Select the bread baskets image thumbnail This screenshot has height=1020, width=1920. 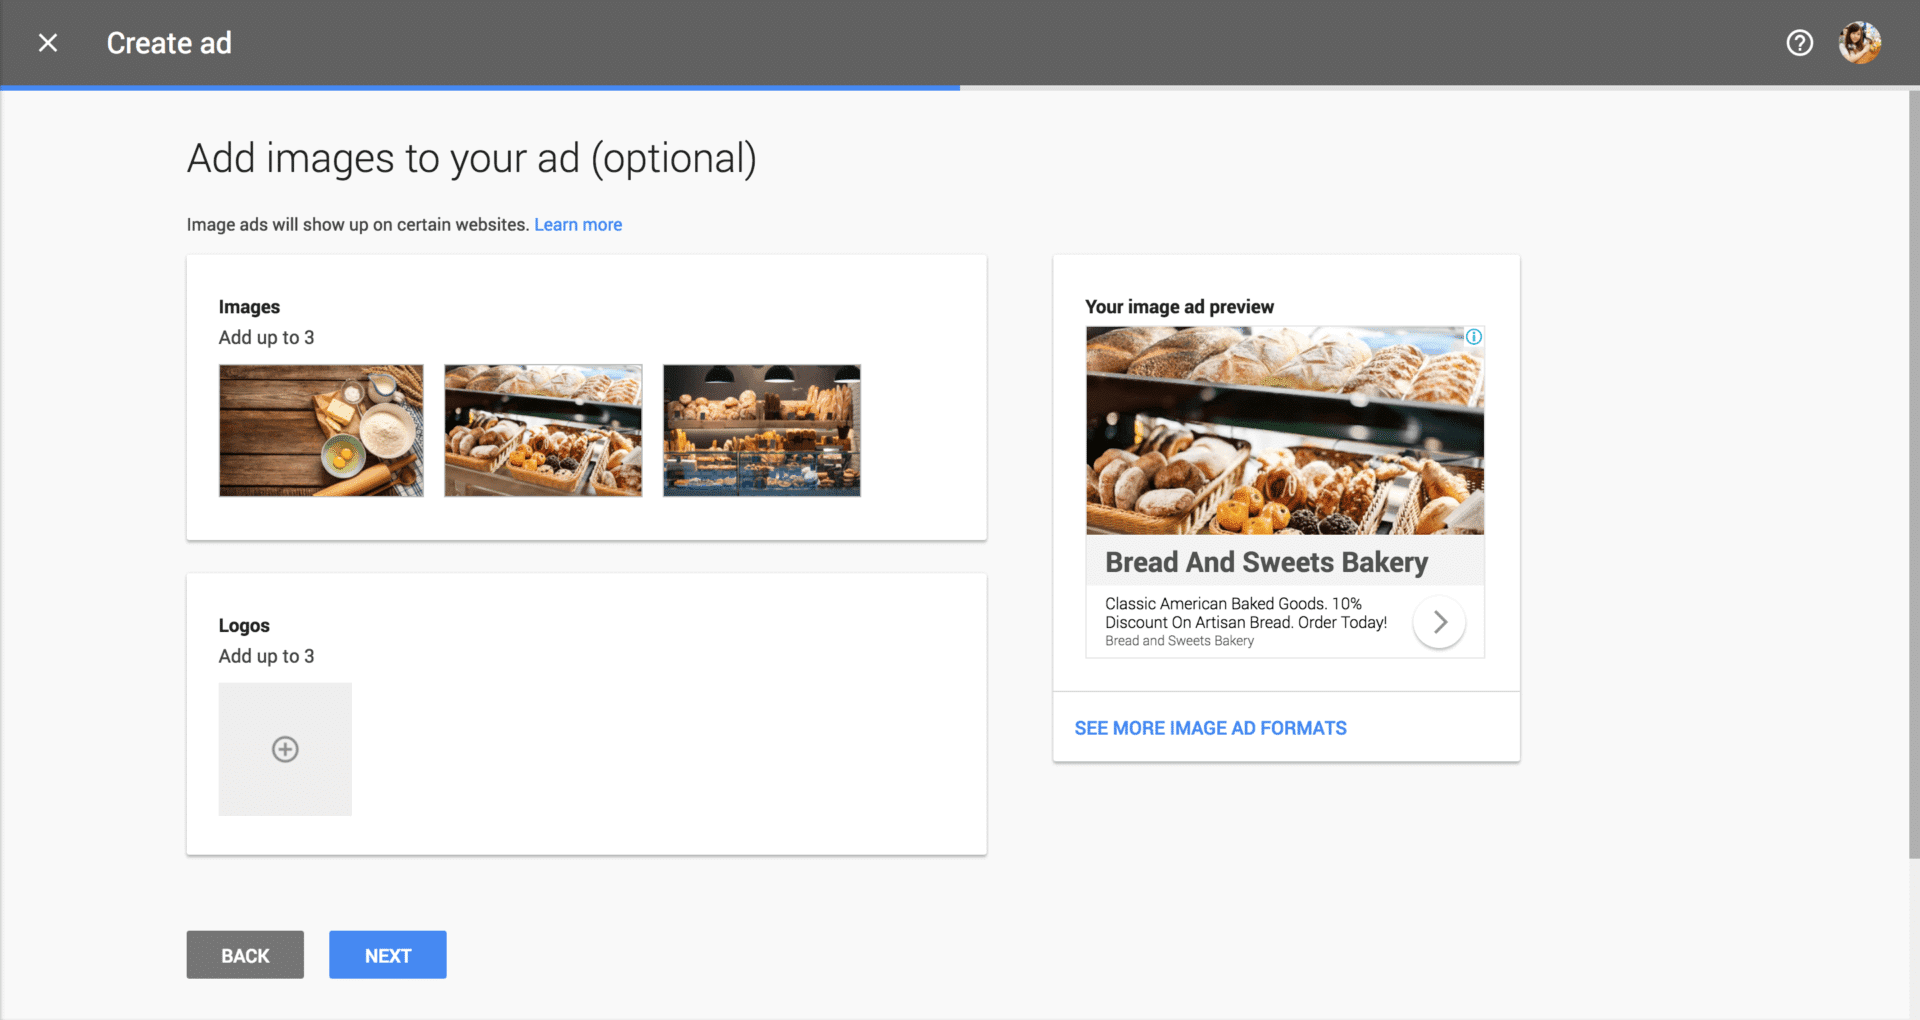point(543,430)
